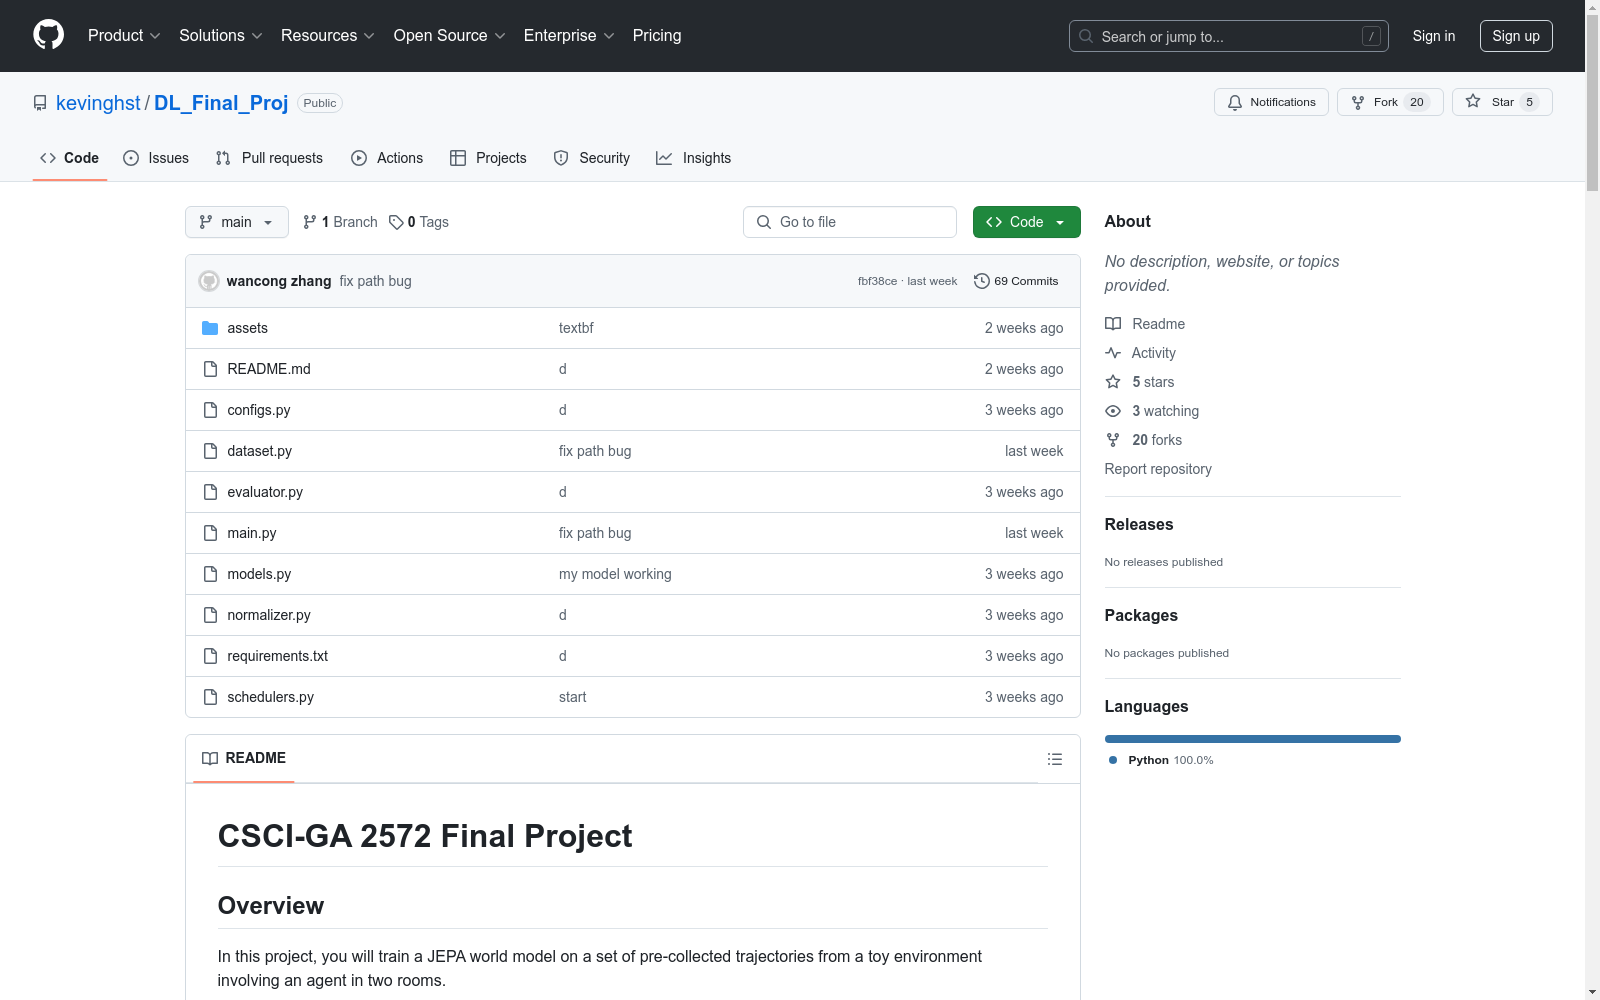
Task: Click the file icon beside requirements.txt
Action: point(210,656)
